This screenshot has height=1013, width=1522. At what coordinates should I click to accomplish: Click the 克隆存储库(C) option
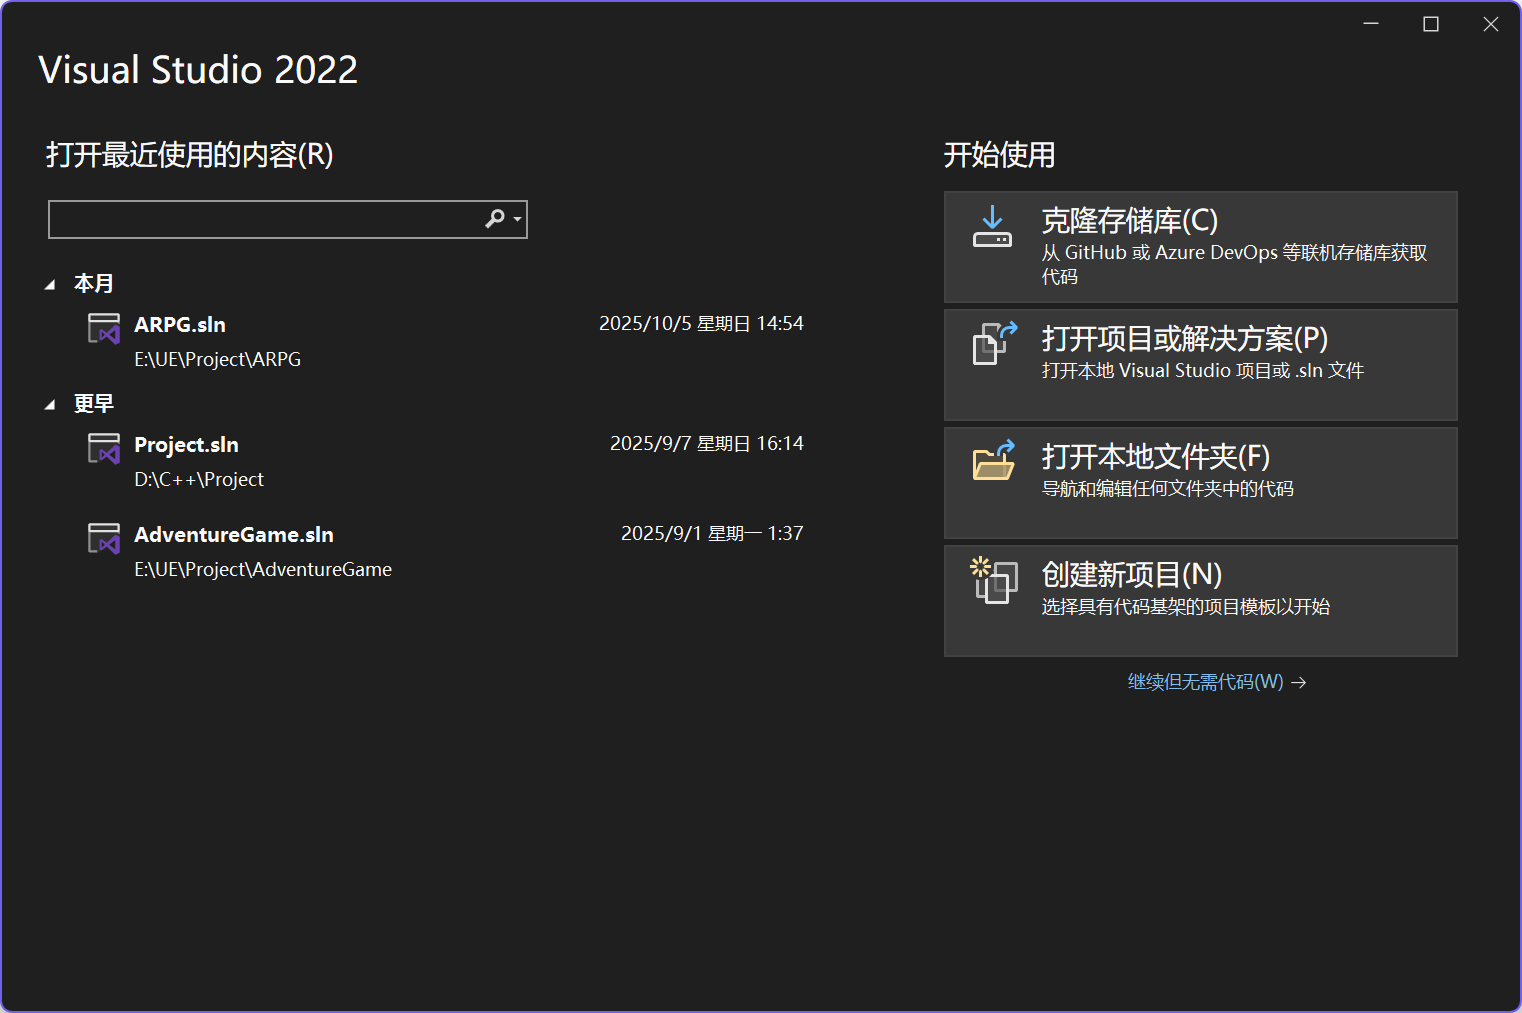pyautogui.click(x=1200, y=247)
